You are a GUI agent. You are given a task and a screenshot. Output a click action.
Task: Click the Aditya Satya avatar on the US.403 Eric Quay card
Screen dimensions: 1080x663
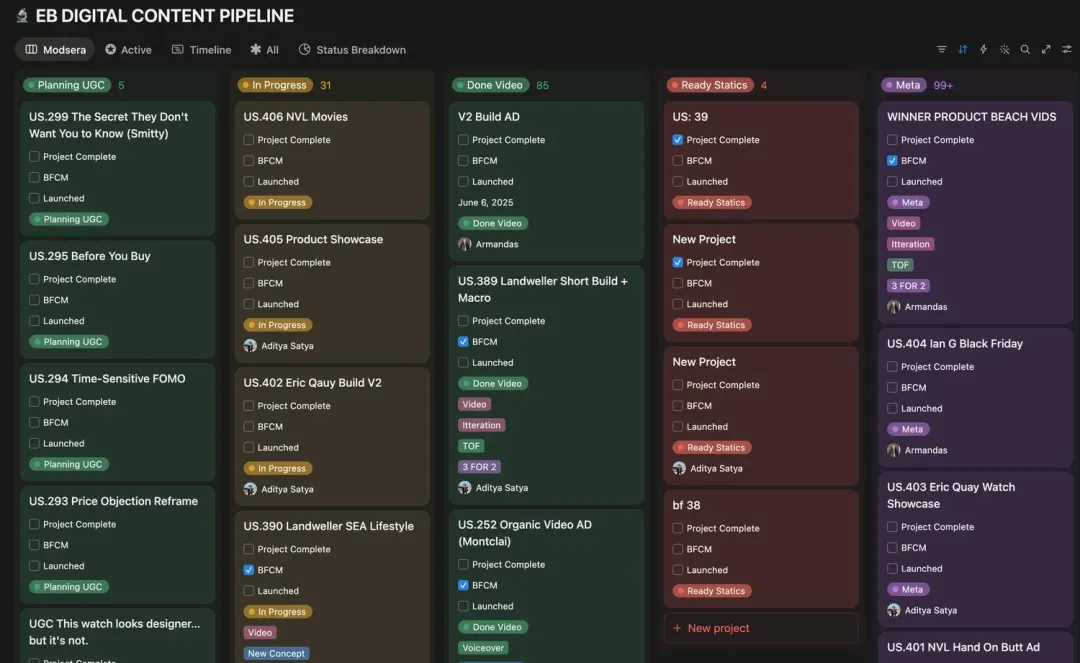coord(893,610)
